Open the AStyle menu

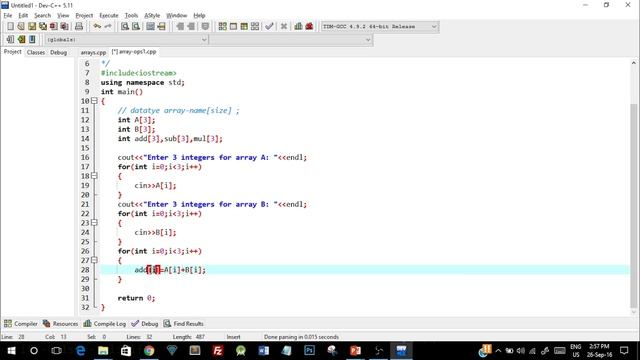coord(152,16)
